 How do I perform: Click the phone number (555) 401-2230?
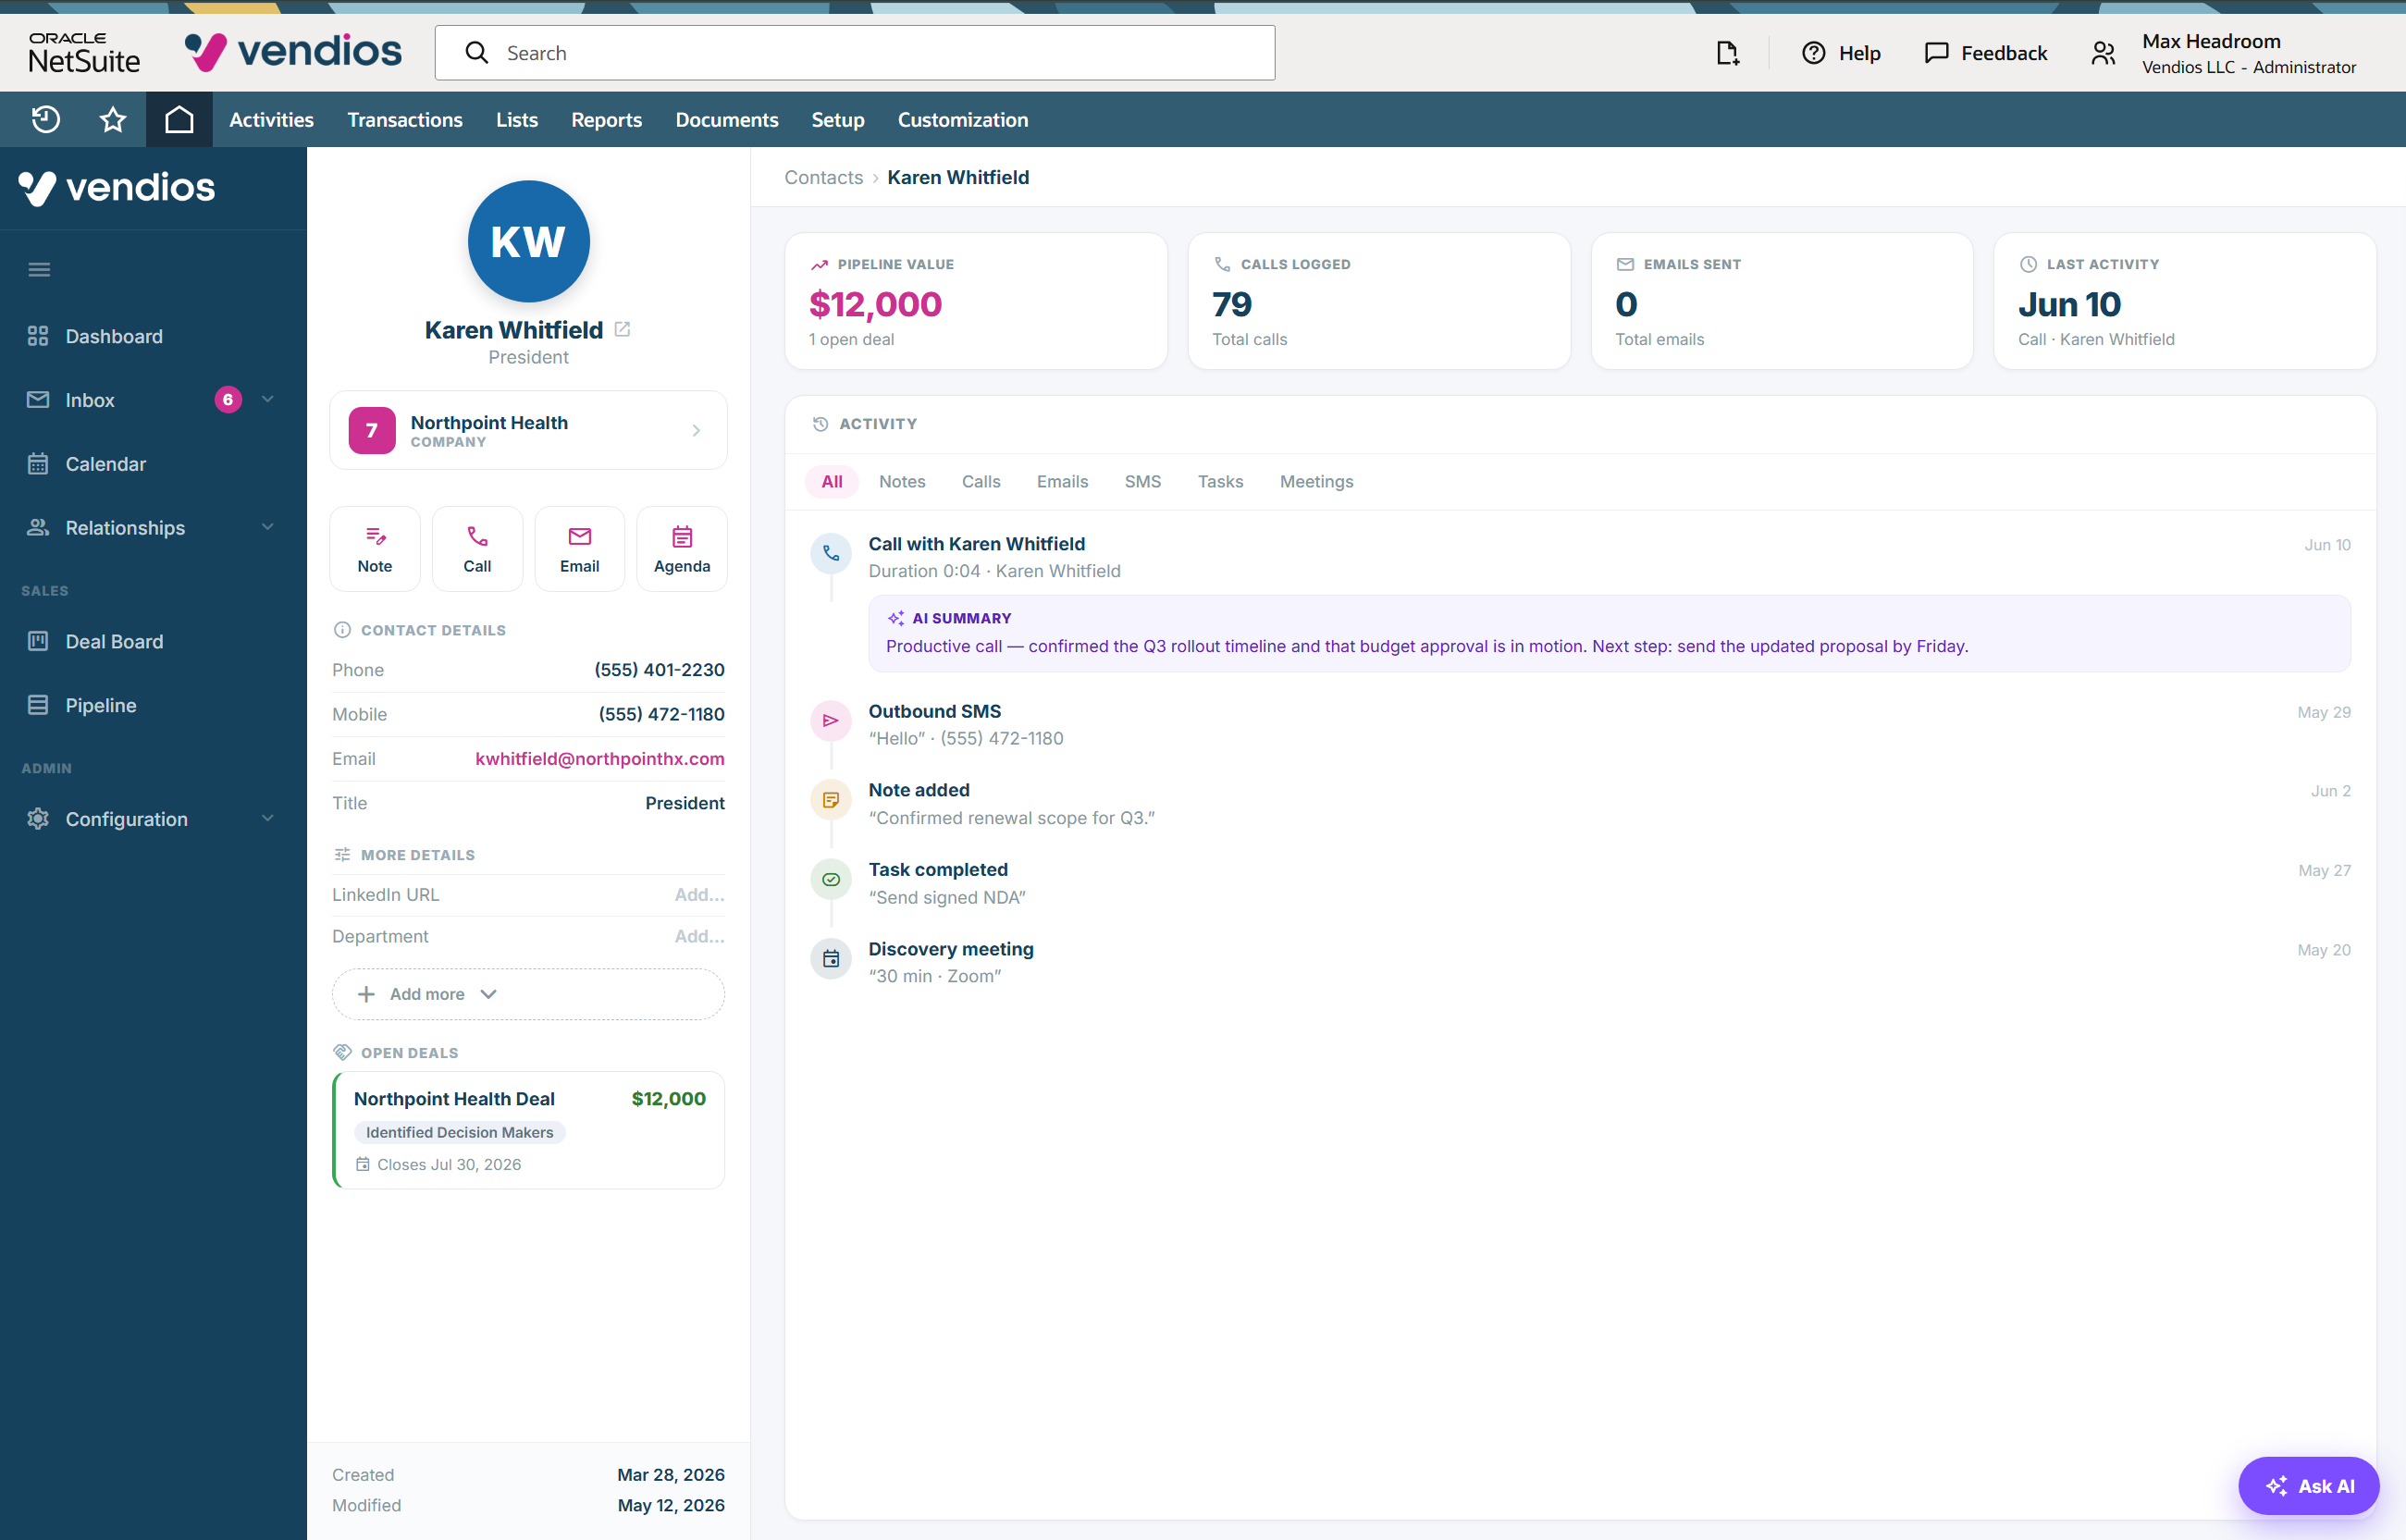point(659,670)
